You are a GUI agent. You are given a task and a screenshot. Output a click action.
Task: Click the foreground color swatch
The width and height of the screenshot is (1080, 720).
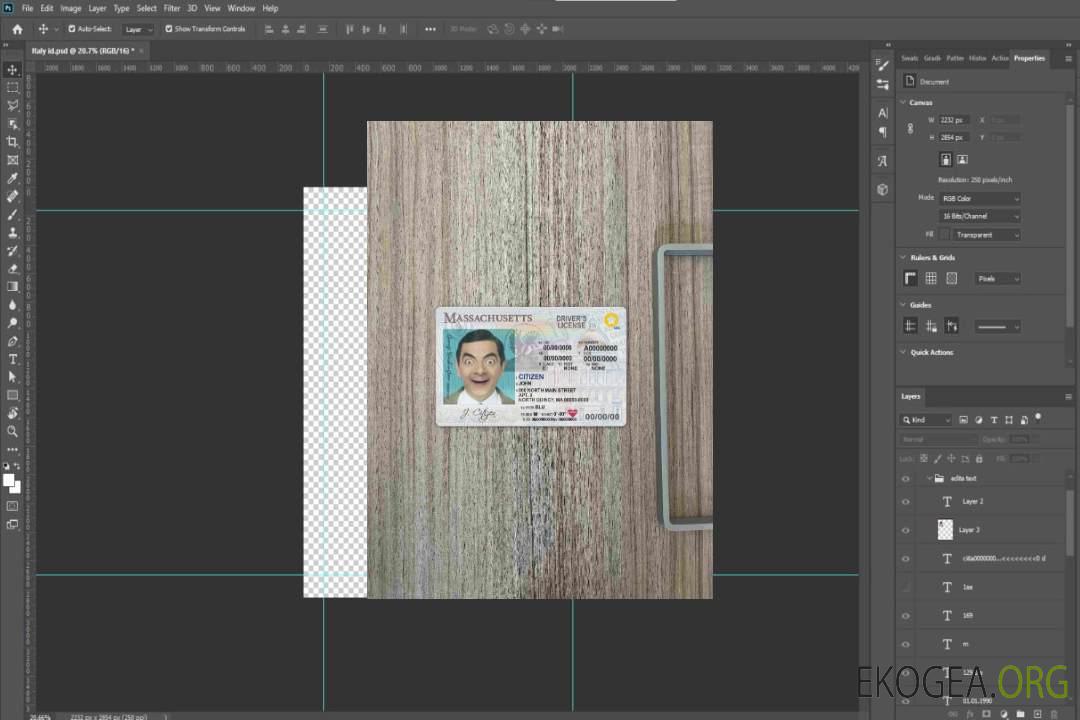(x=9, y=480)
